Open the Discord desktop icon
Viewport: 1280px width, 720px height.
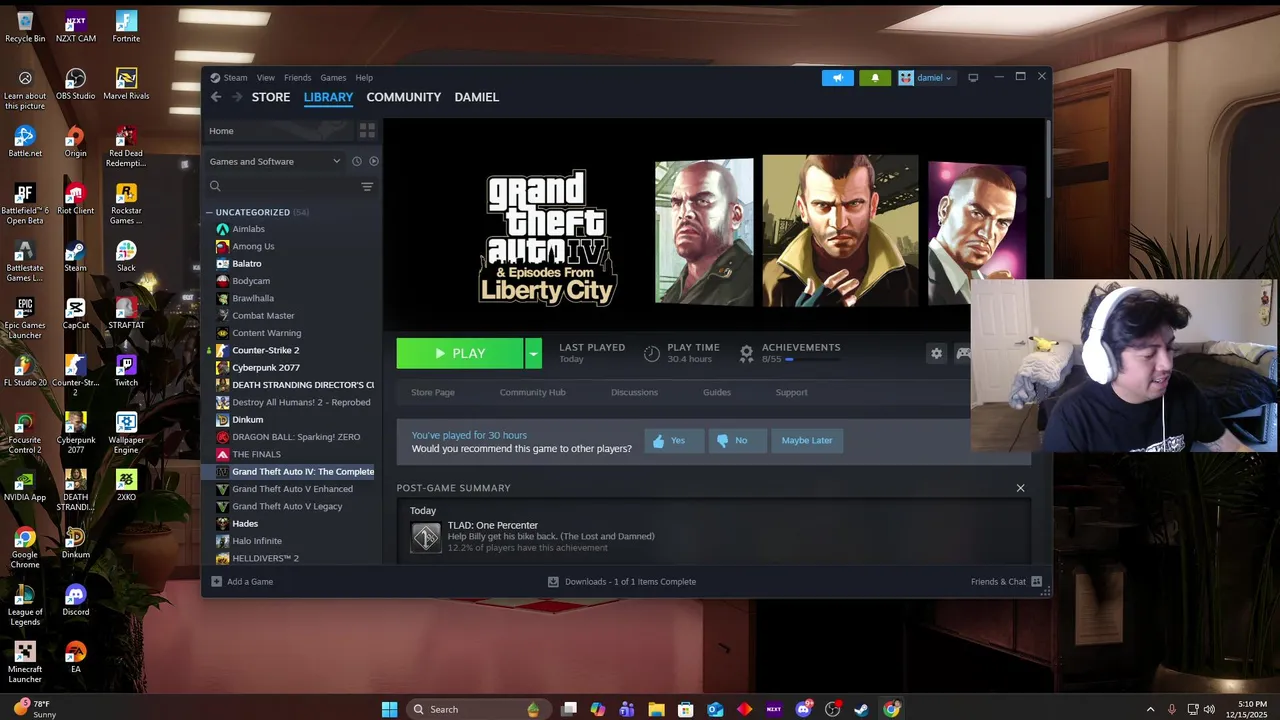coord(75,601)
